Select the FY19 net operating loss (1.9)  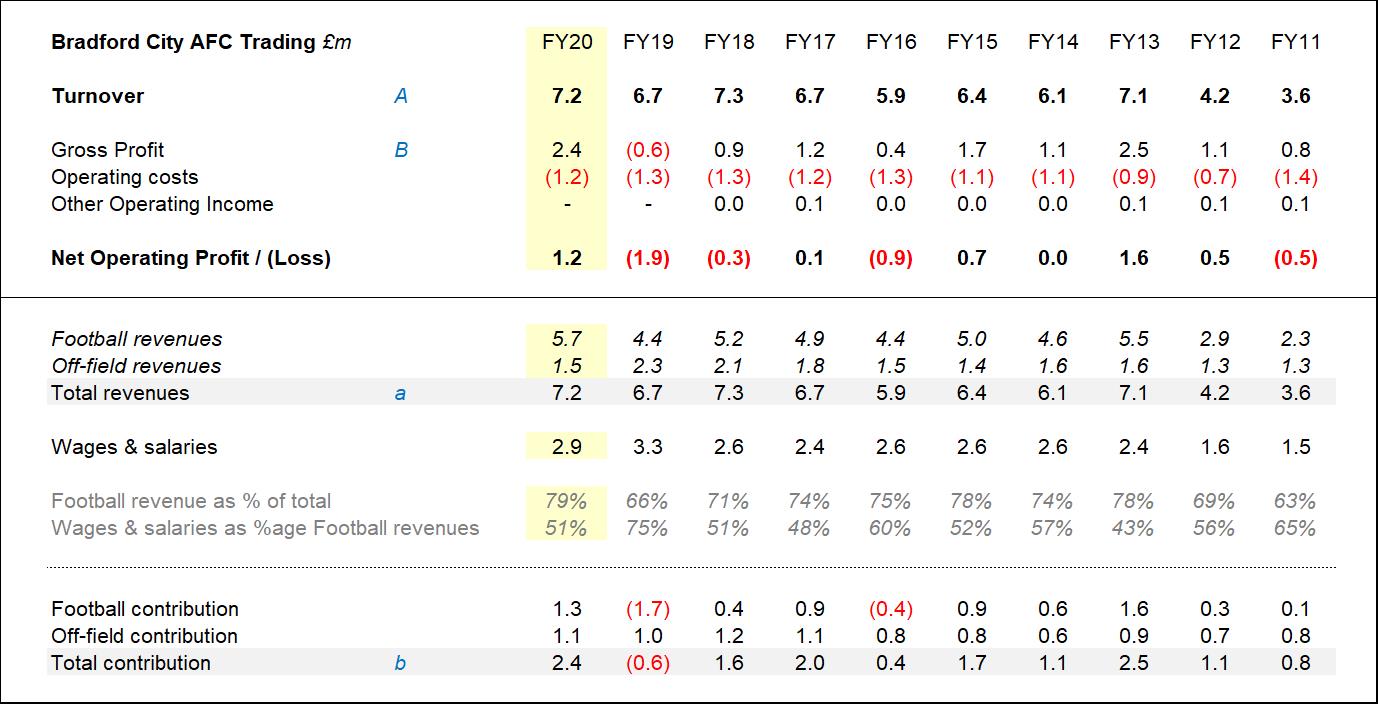click(x=647, y=258)
